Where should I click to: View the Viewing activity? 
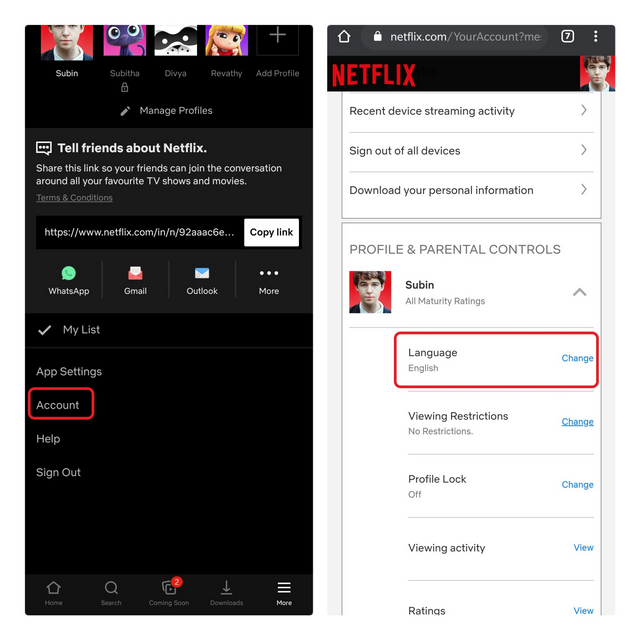tap(583, 548)
